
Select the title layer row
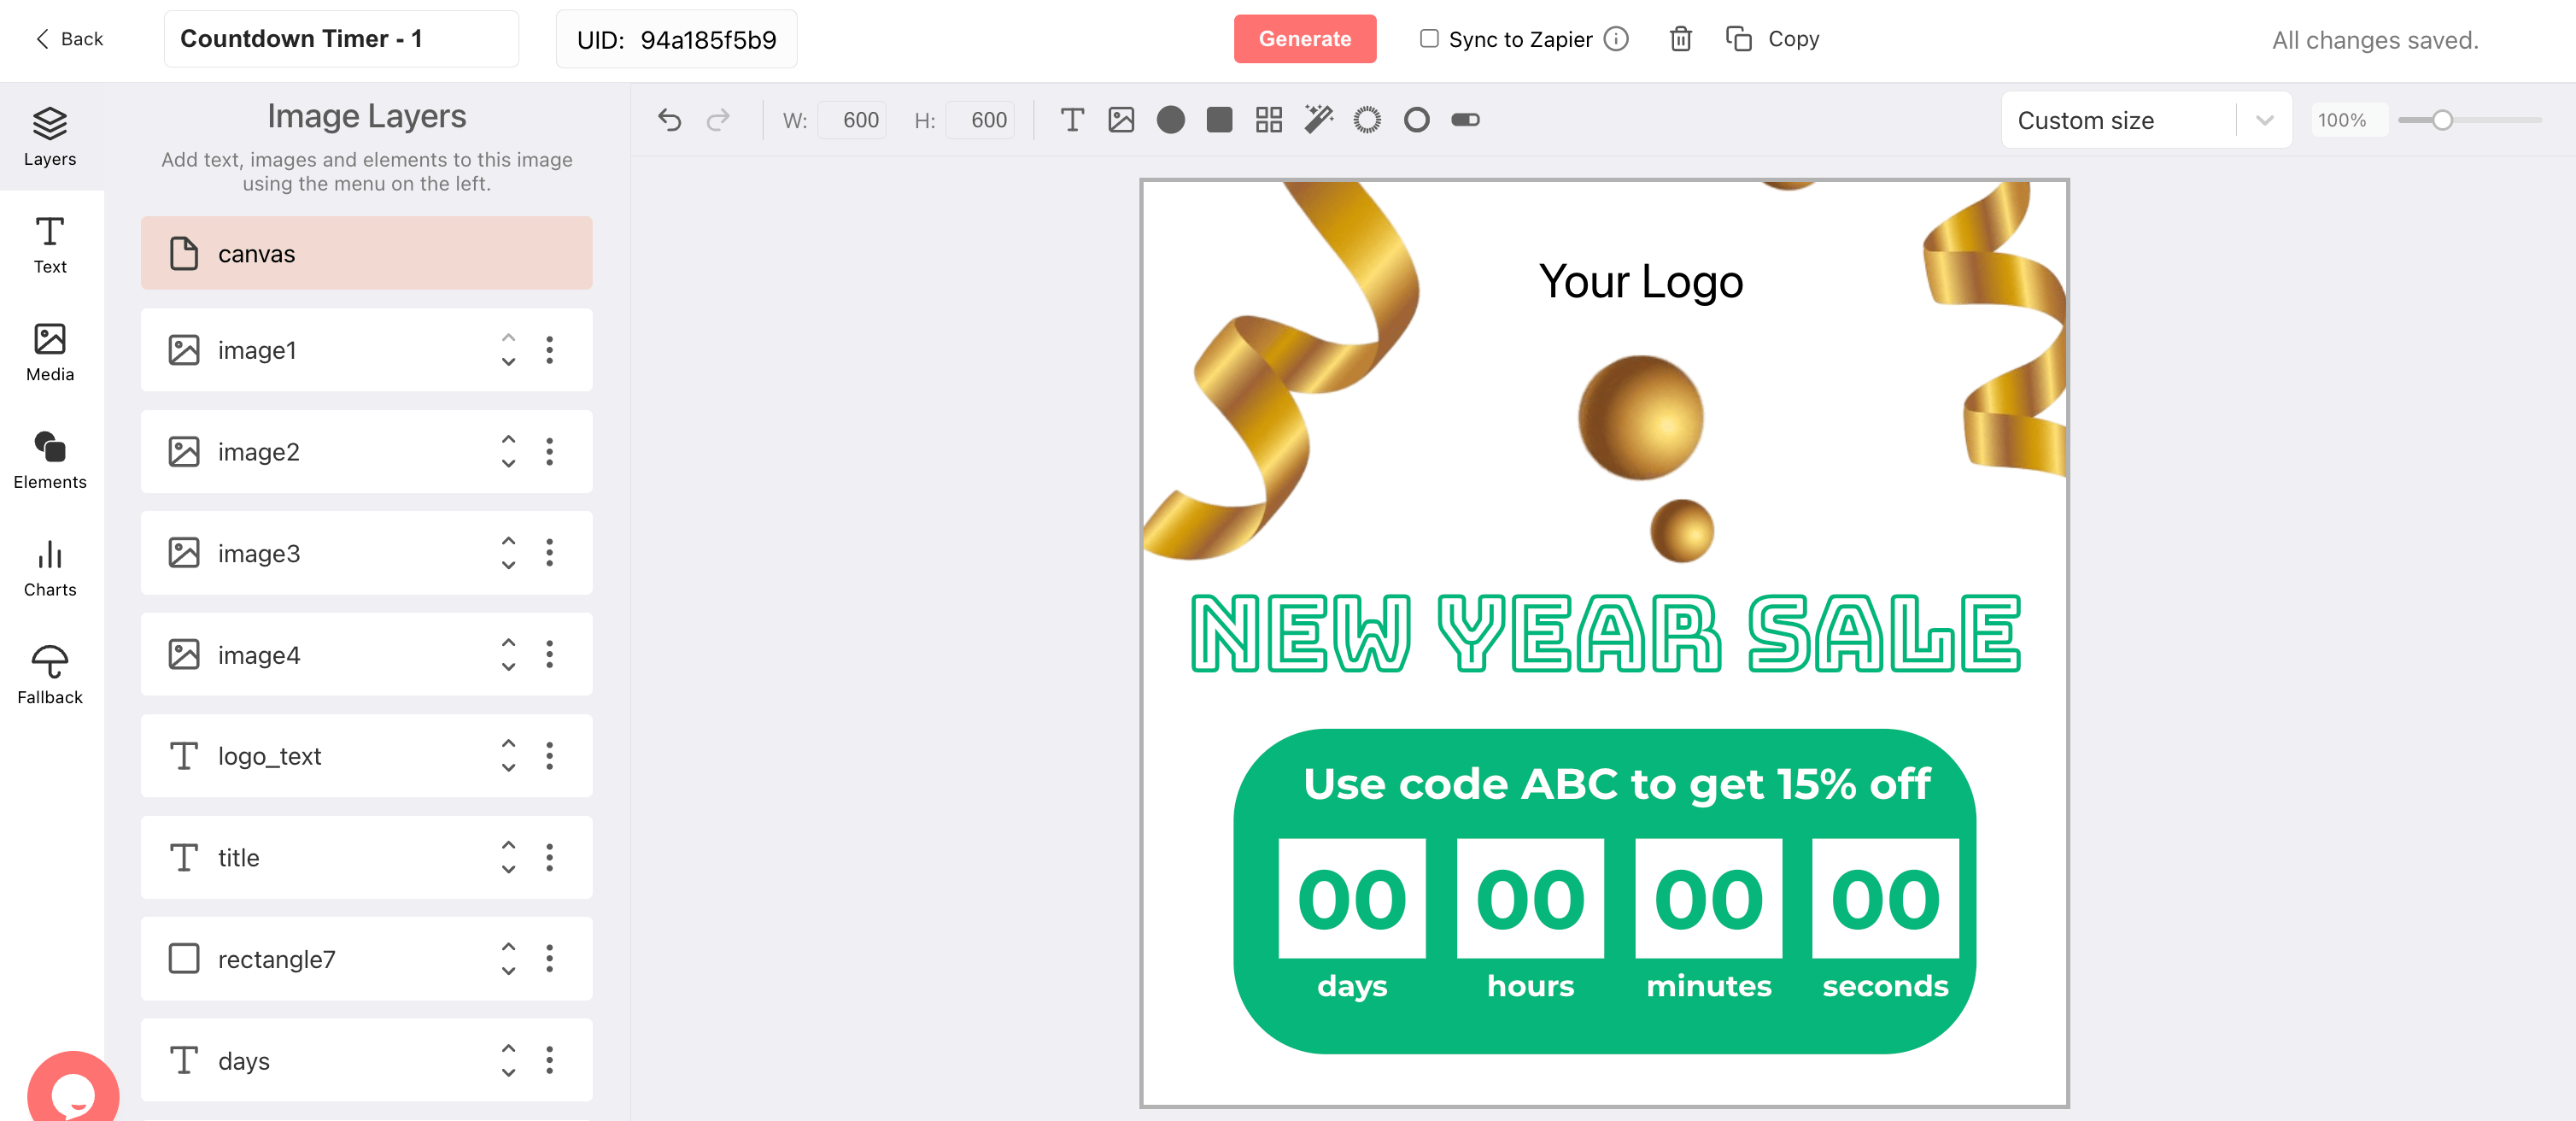coord(367,858)
